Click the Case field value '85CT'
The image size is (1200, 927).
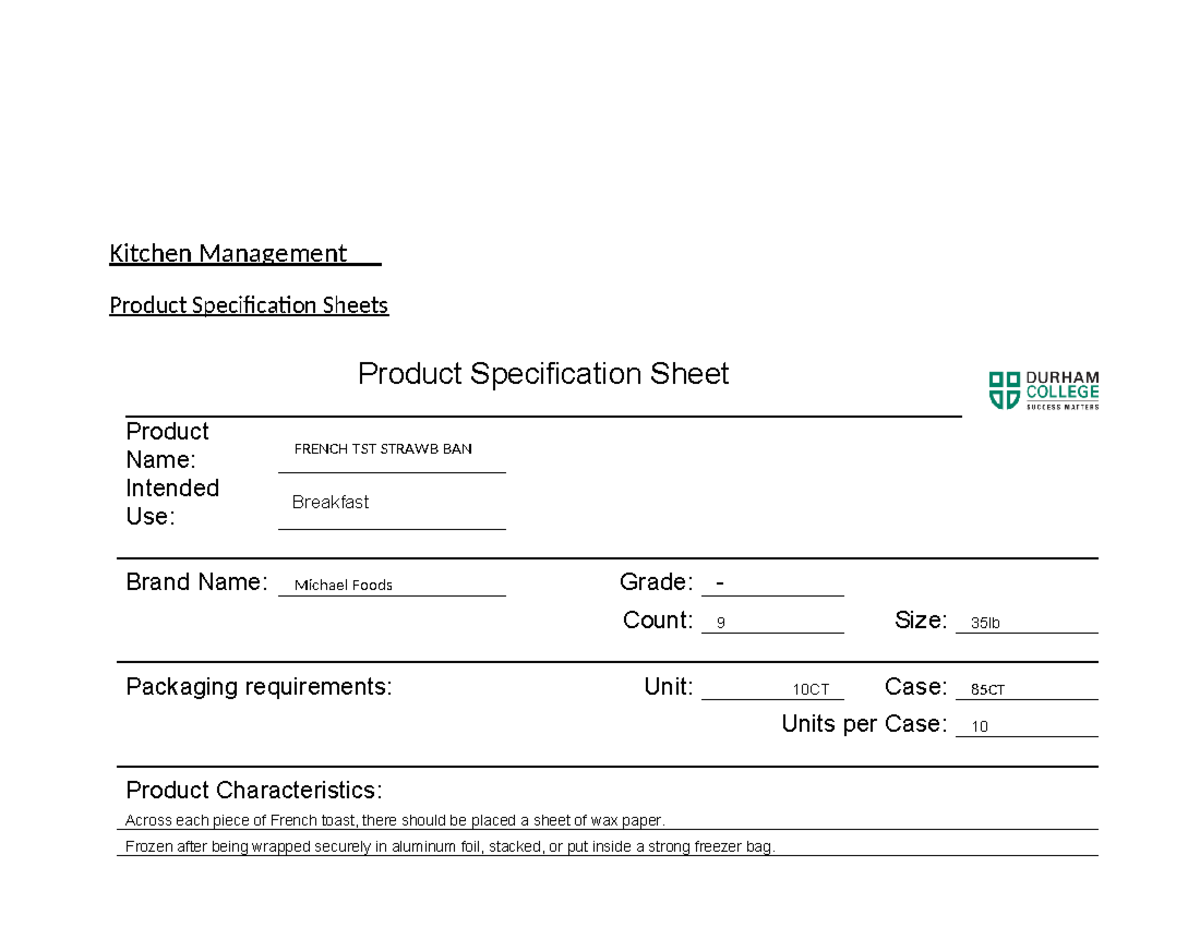[988, 690]
